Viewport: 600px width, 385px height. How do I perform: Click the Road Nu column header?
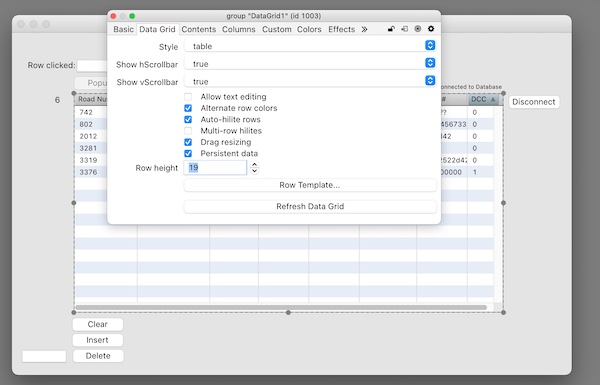[91, 100]
